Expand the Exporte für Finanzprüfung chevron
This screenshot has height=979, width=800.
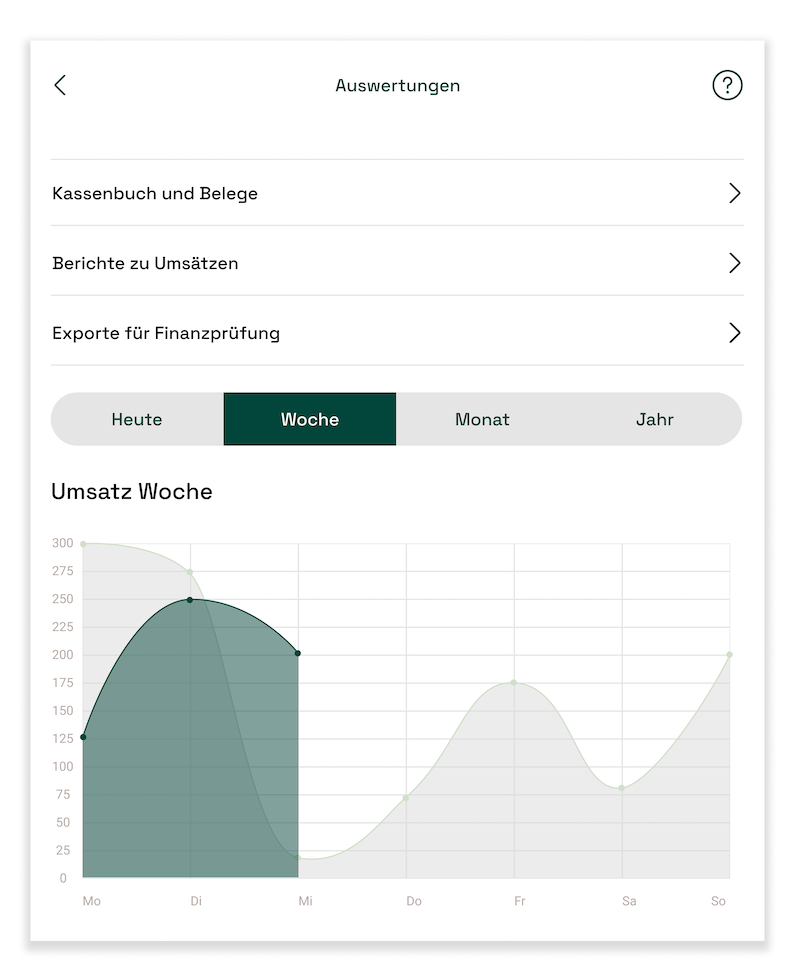tap(734, 333)
